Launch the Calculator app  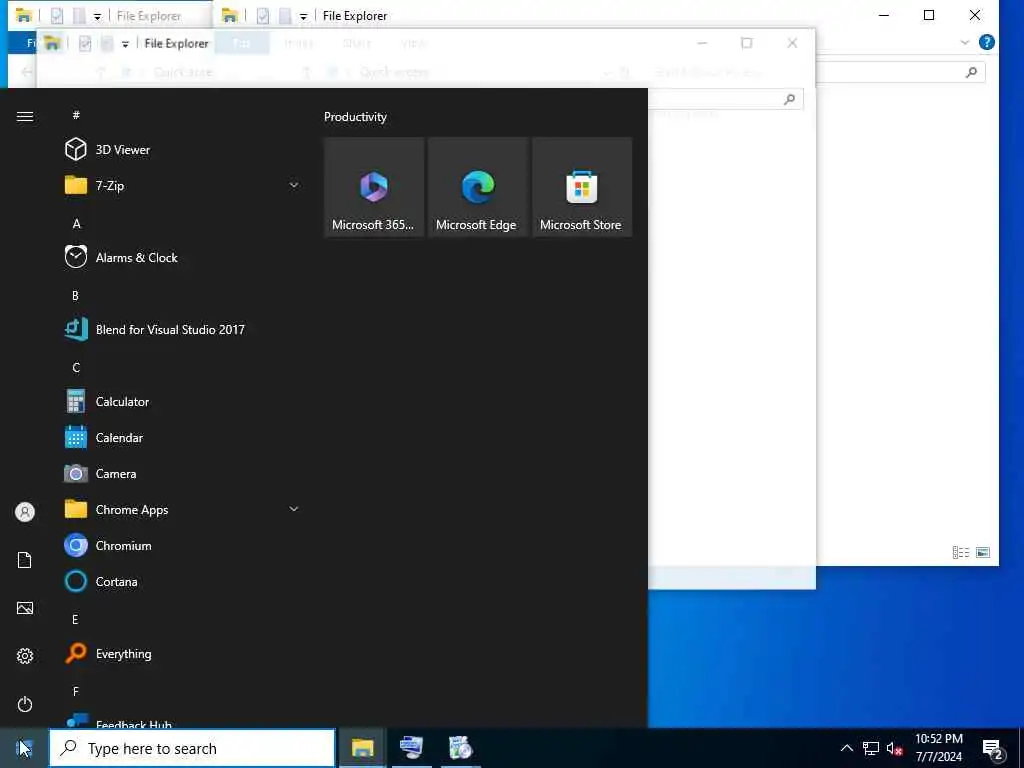tap(184, 402)
